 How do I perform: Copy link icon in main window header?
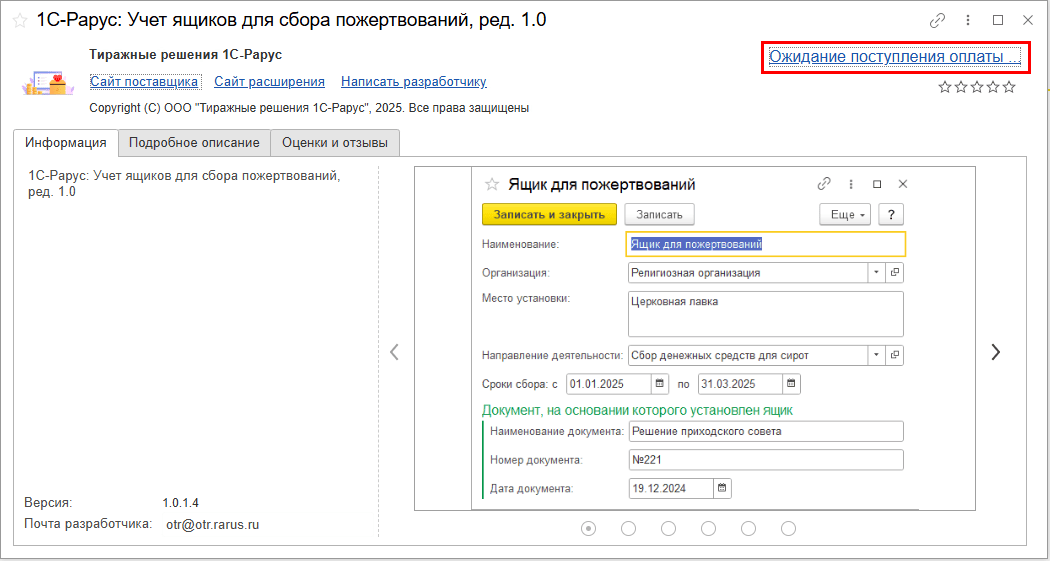[938, 20]
